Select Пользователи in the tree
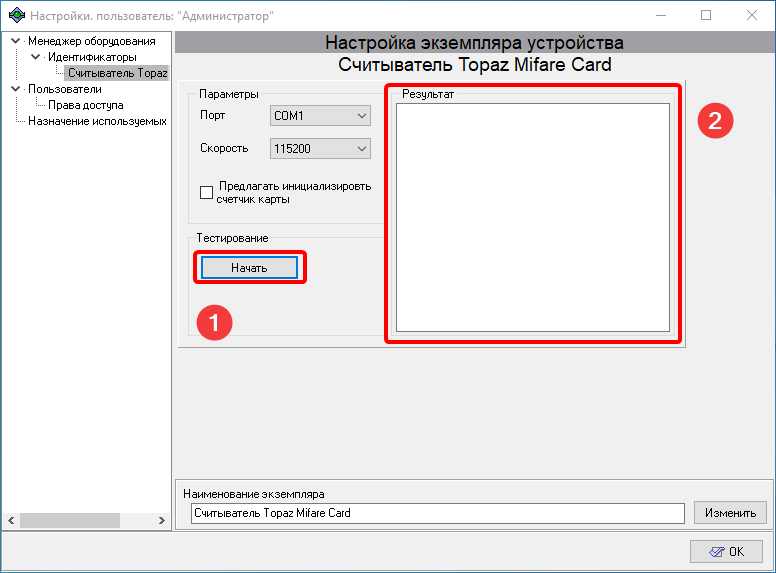Screen dimensions: 776x573 pyautogui.click(x=65, y=89)
